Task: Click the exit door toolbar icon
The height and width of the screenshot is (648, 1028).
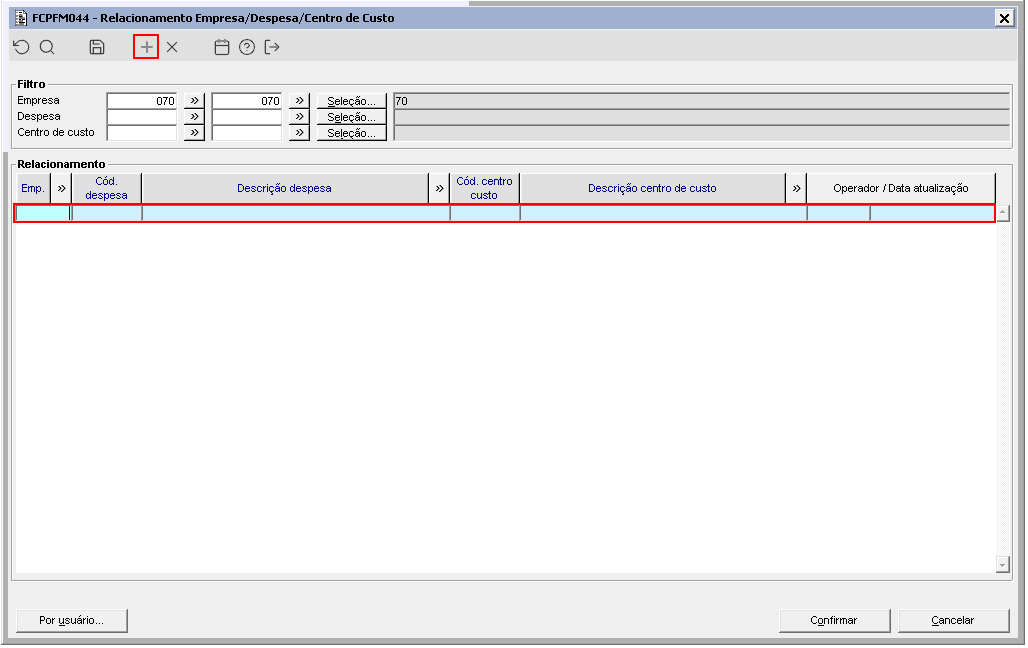Action: coord(272,47)
